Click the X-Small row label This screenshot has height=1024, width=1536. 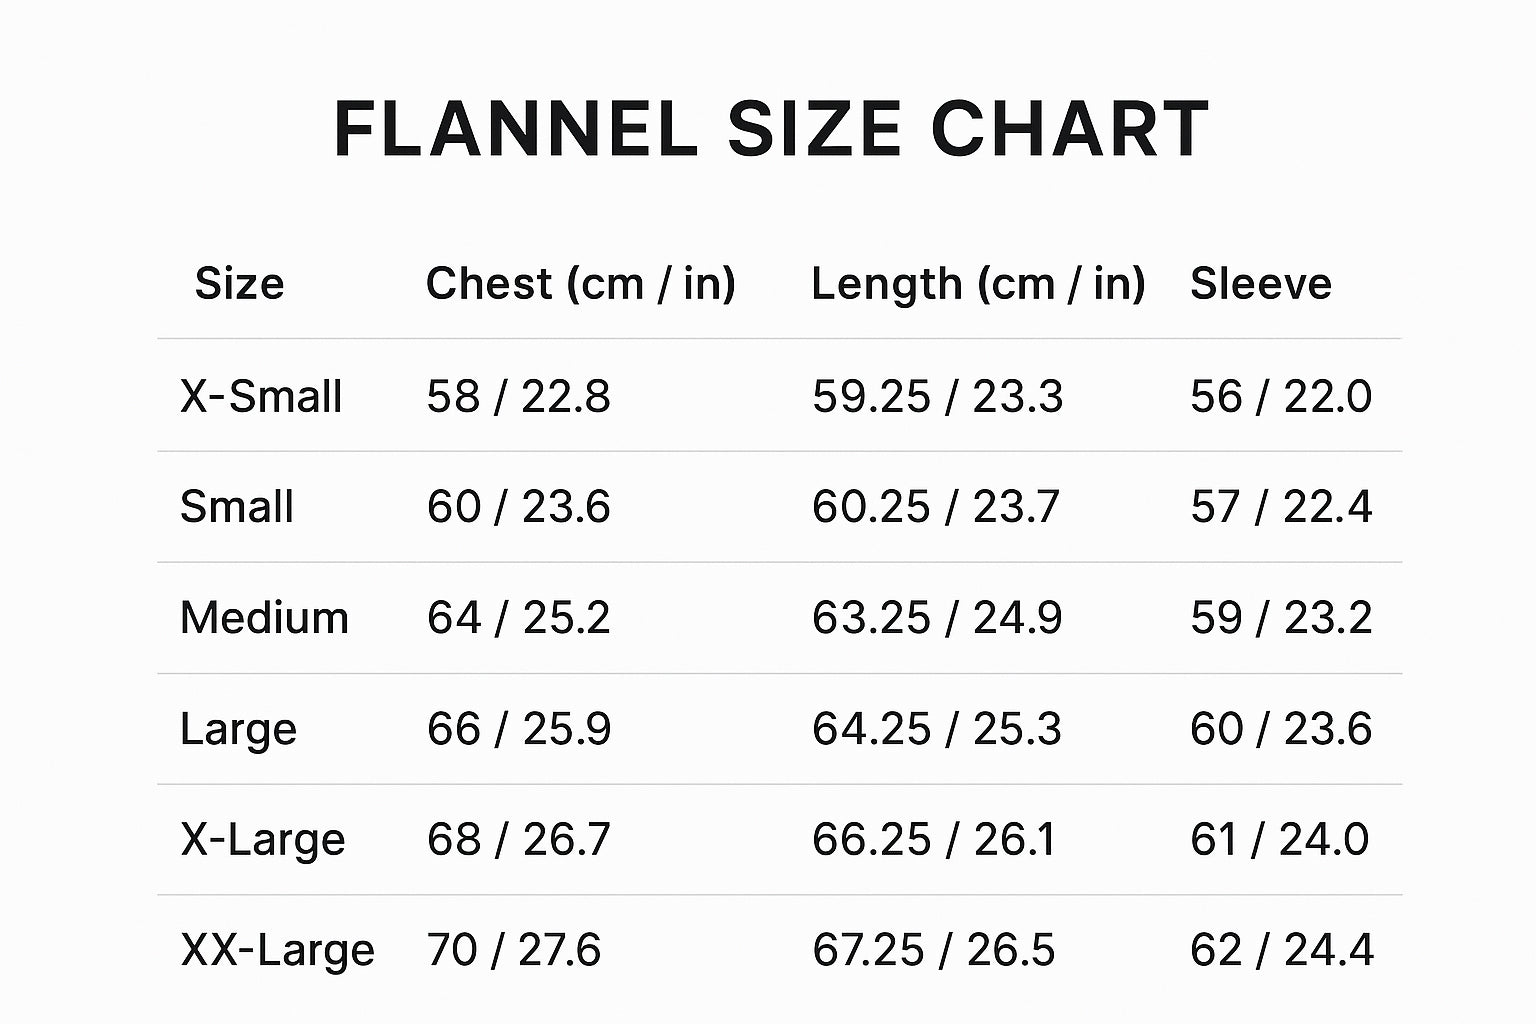click(261, 397)
